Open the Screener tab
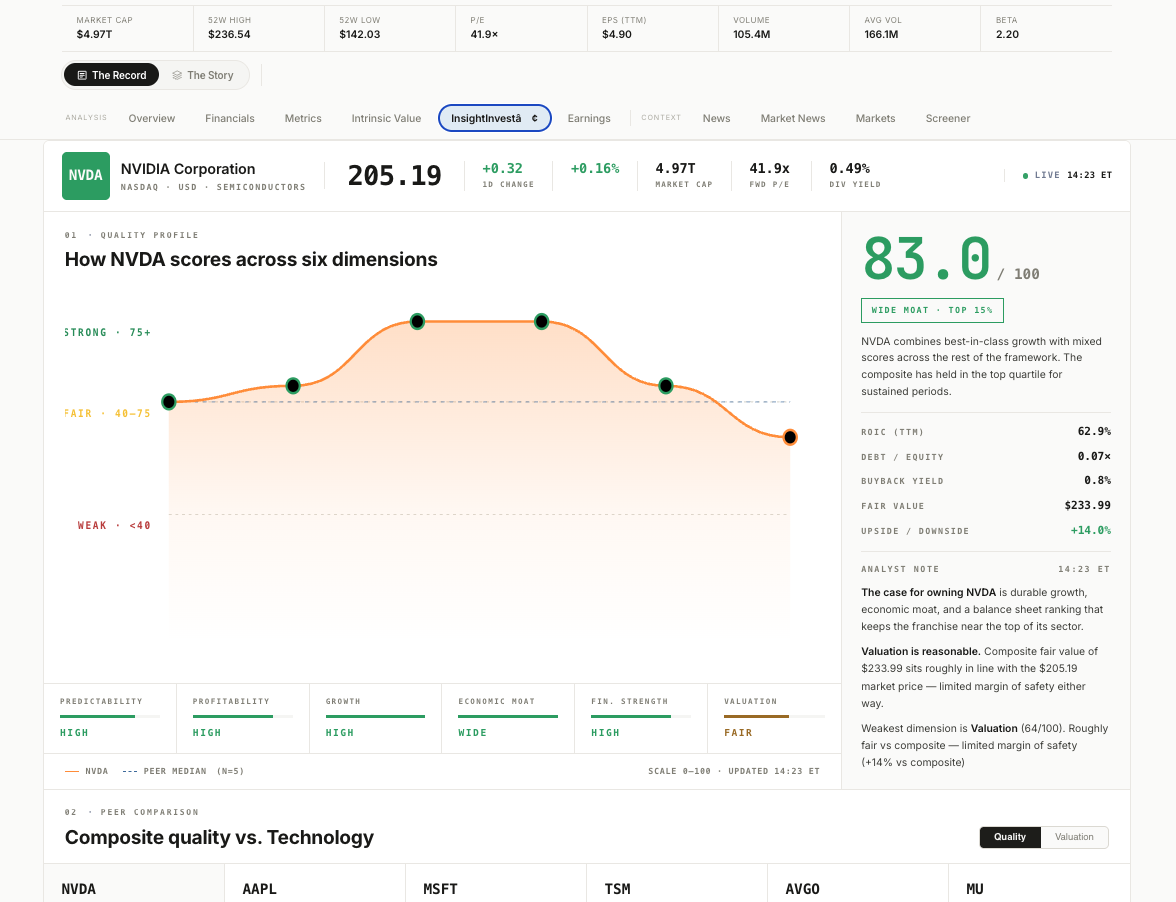The height and width of the screenshot is (902, 1176). [948, 118]
